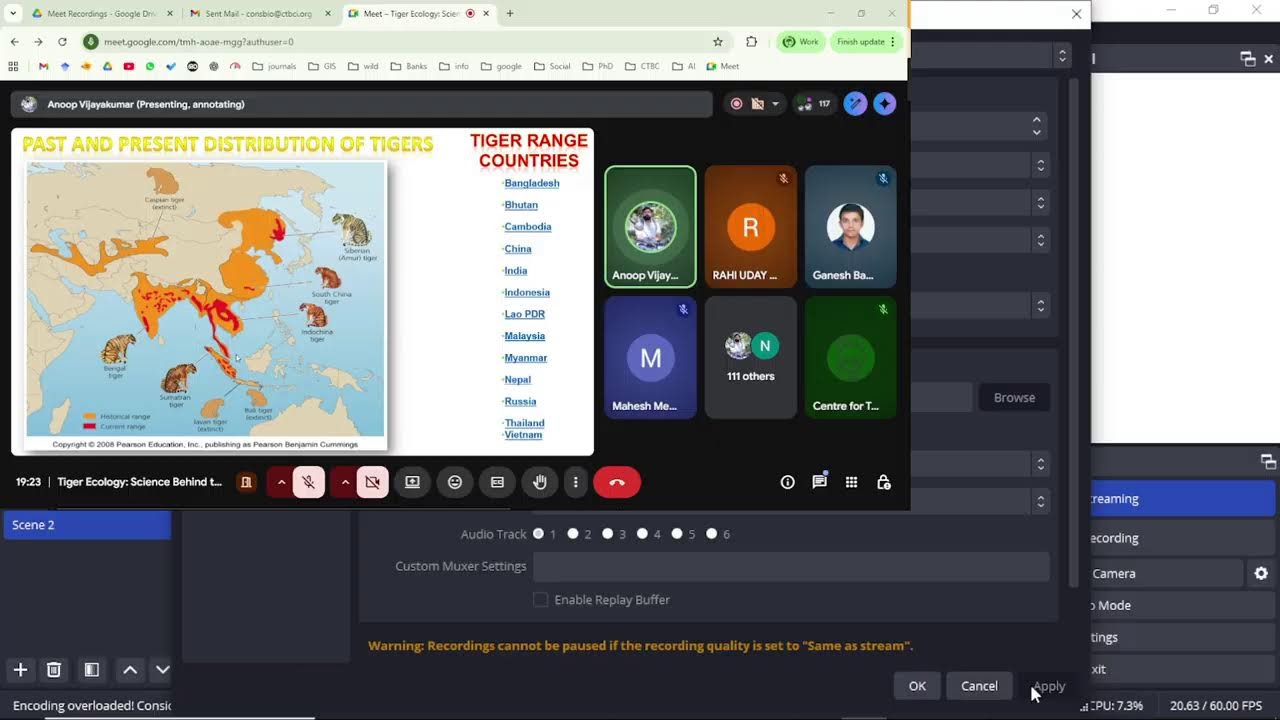The image size is (1280, 720).
Task: Click the 111 others participant tile
Action: tap(751, 357)
